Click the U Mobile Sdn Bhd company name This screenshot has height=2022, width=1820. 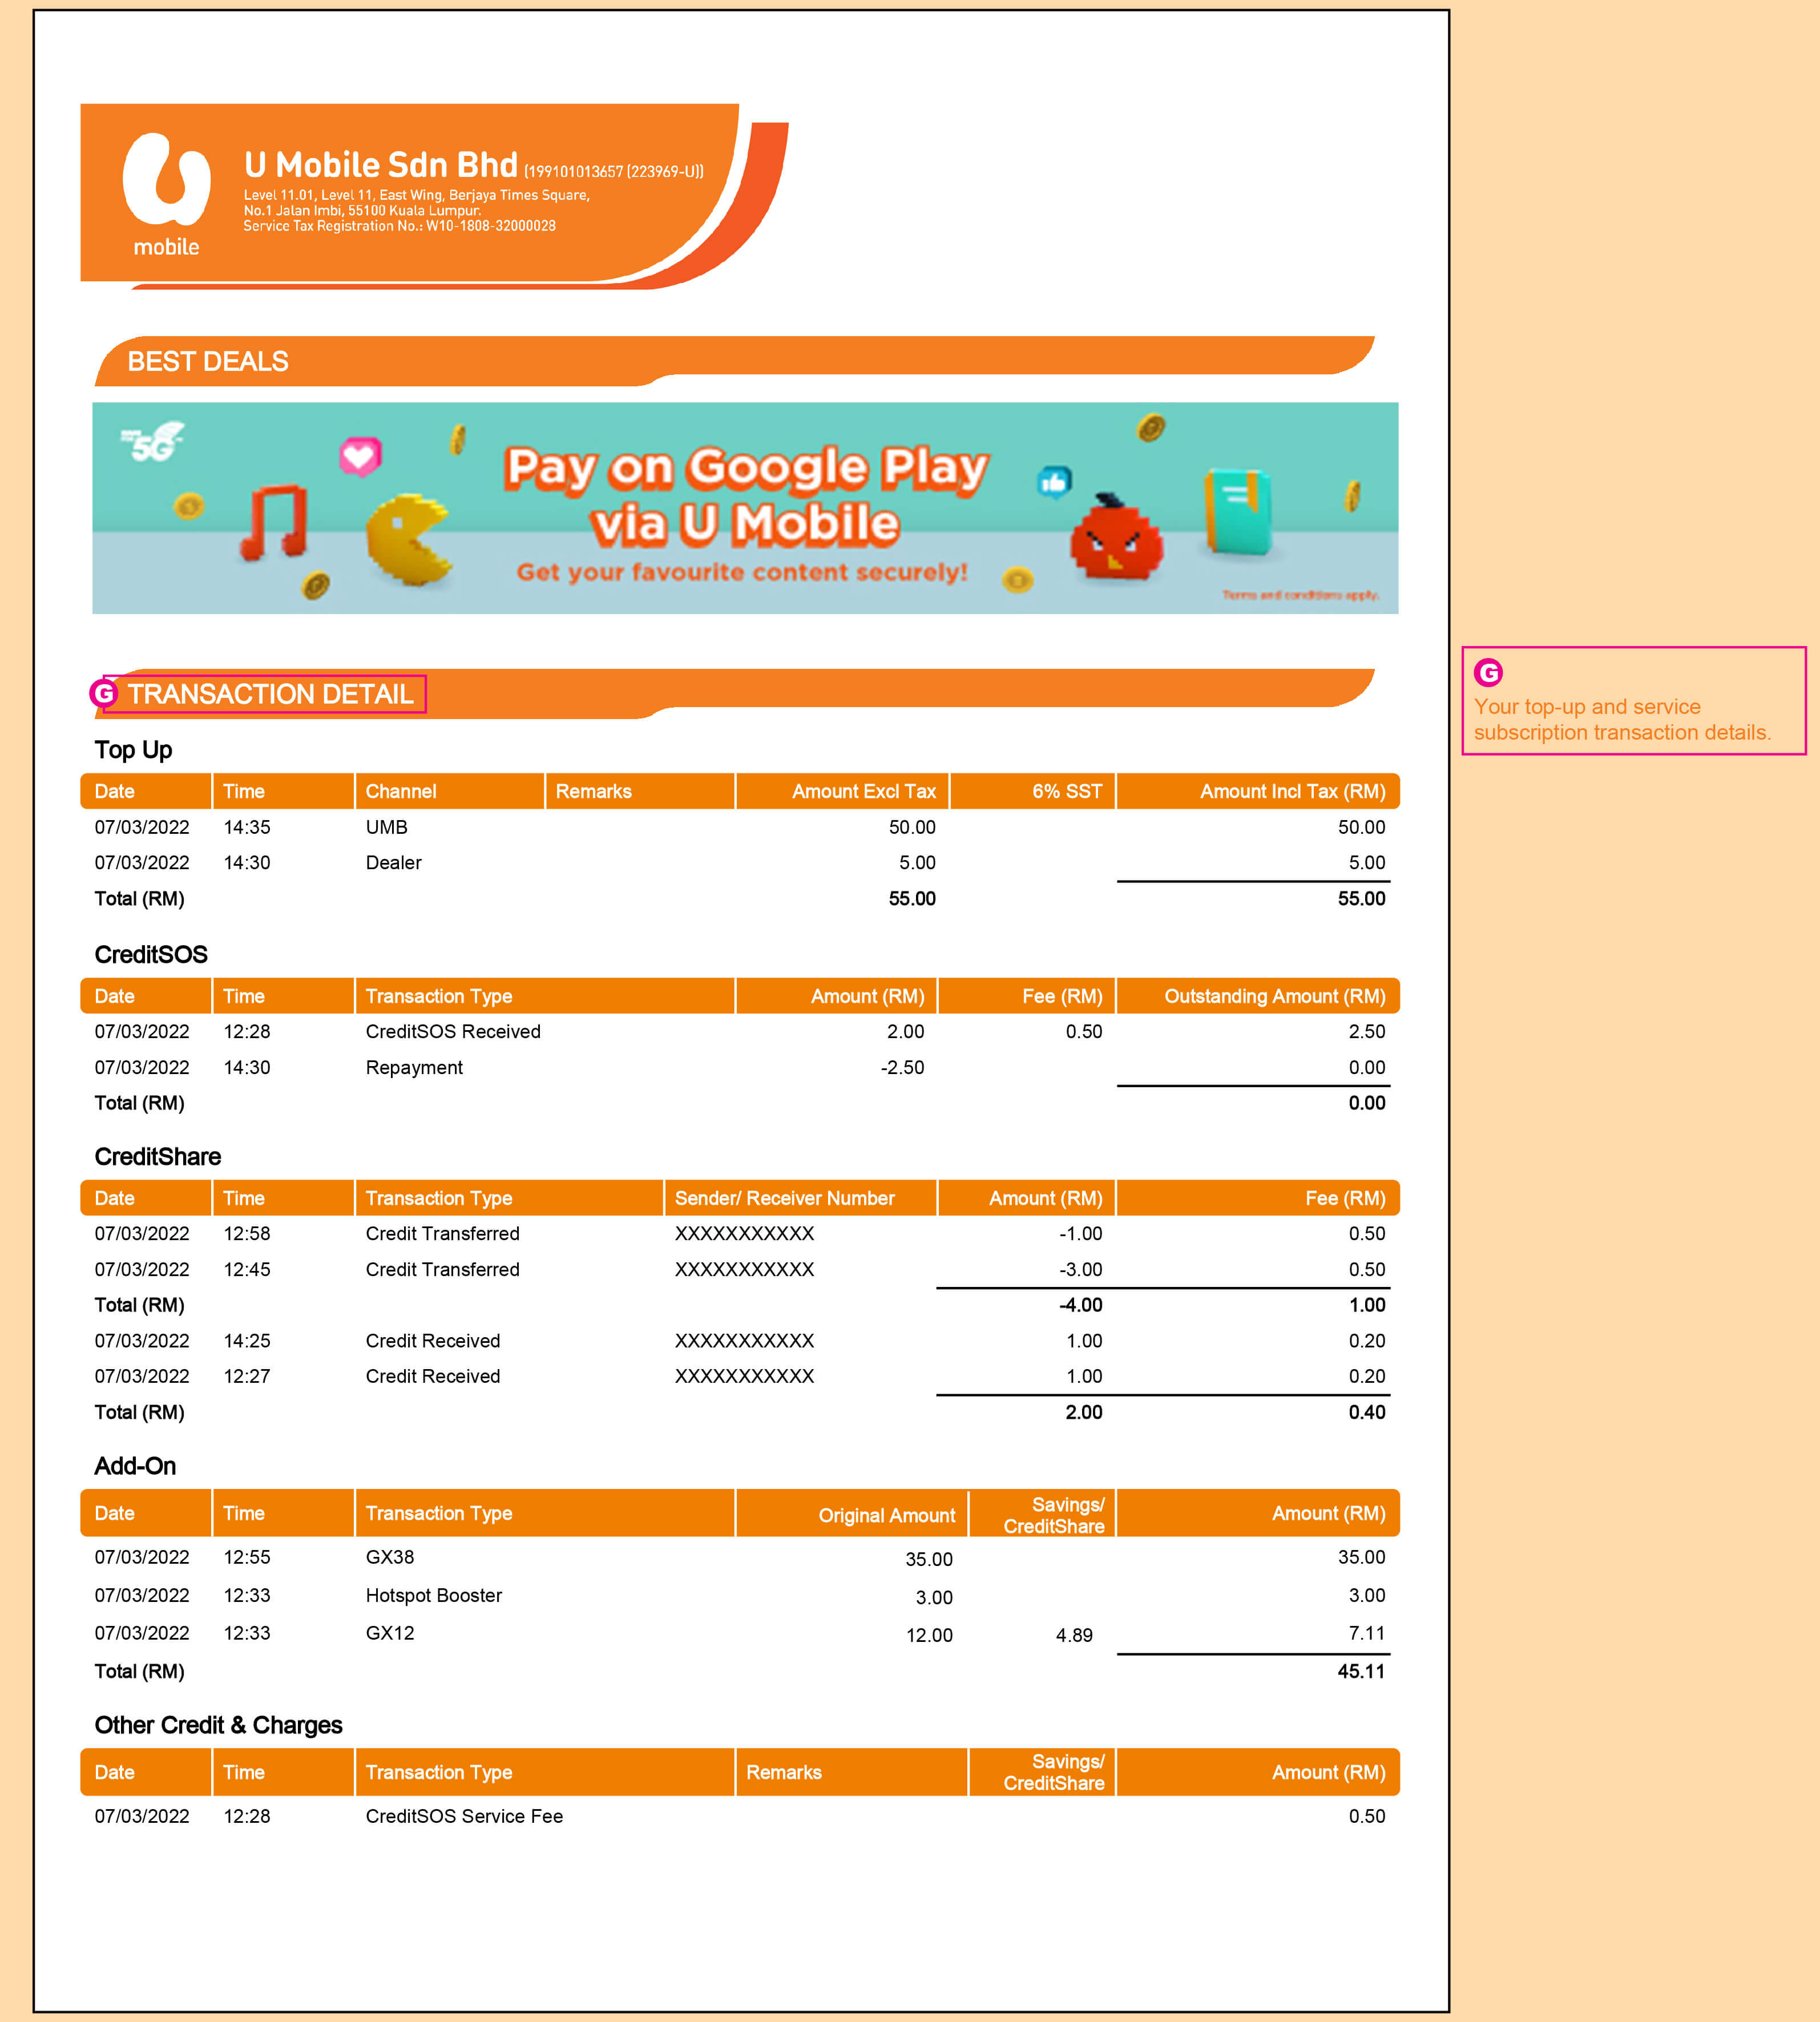coord(381,165)
